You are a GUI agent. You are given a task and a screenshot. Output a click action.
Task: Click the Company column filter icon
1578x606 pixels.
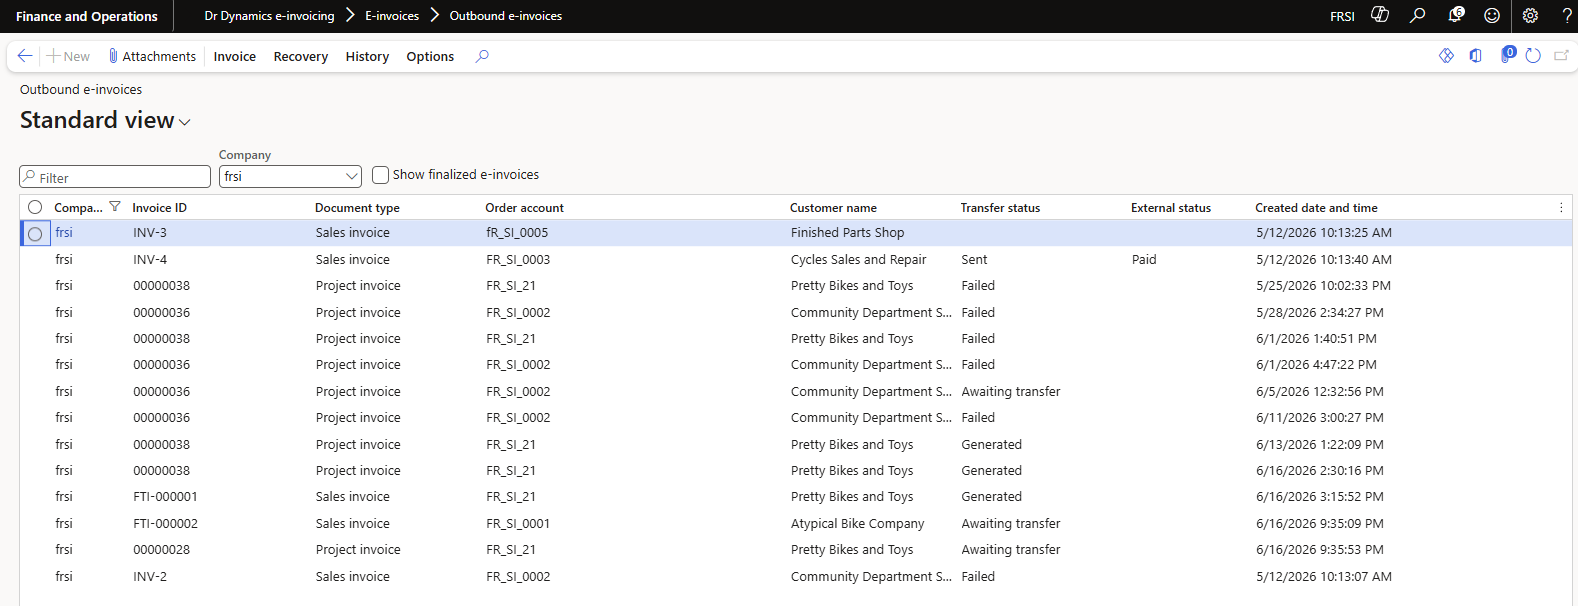tap(115, 207)
